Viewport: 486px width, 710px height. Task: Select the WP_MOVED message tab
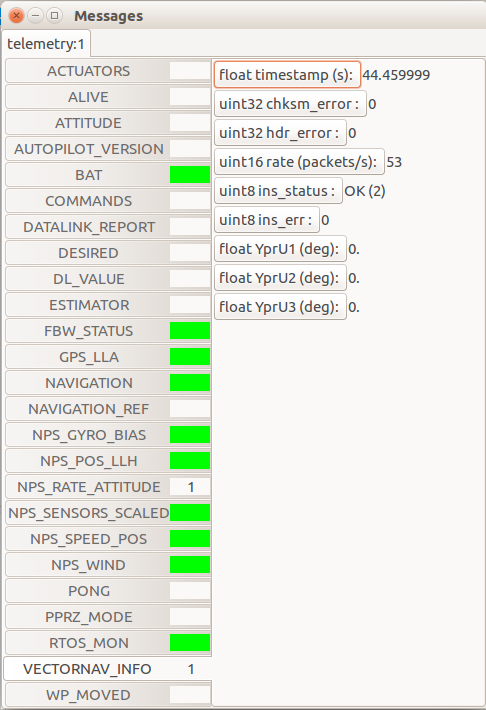tap(108, 695)
